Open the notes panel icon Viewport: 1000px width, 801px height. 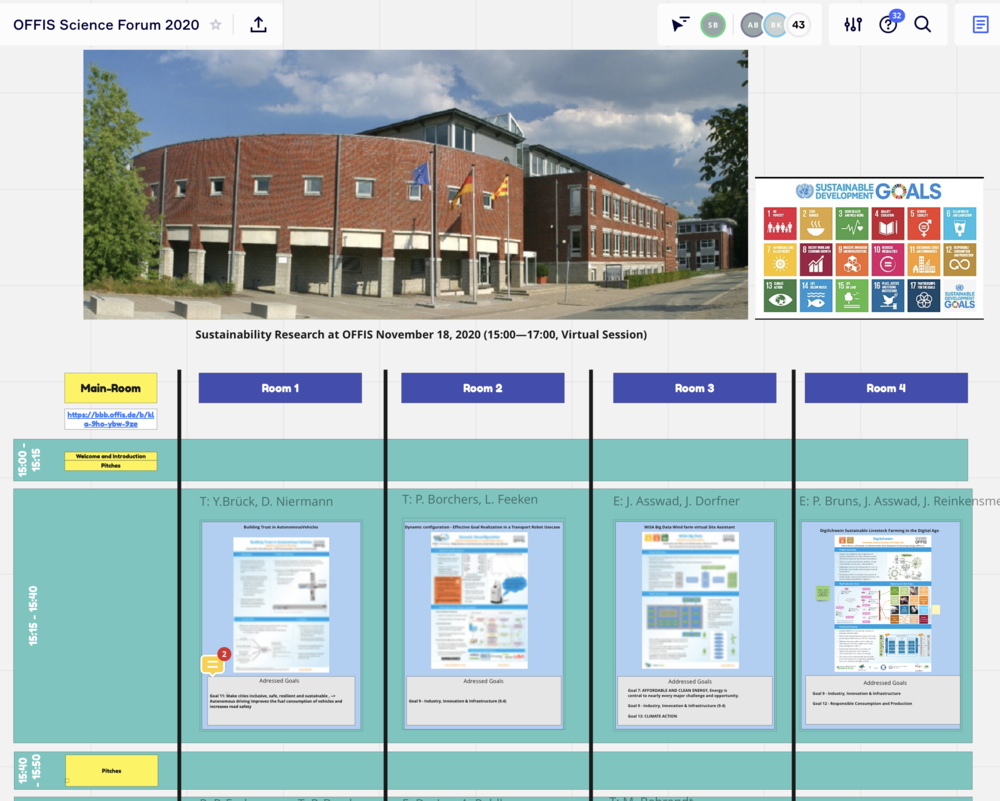tap(979, 25)
